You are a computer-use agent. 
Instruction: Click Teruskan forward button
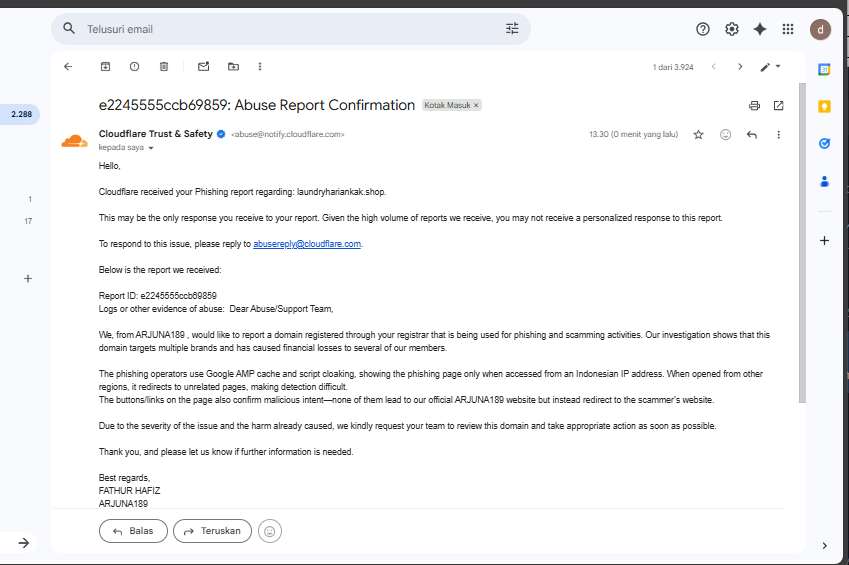coord(212,531)
